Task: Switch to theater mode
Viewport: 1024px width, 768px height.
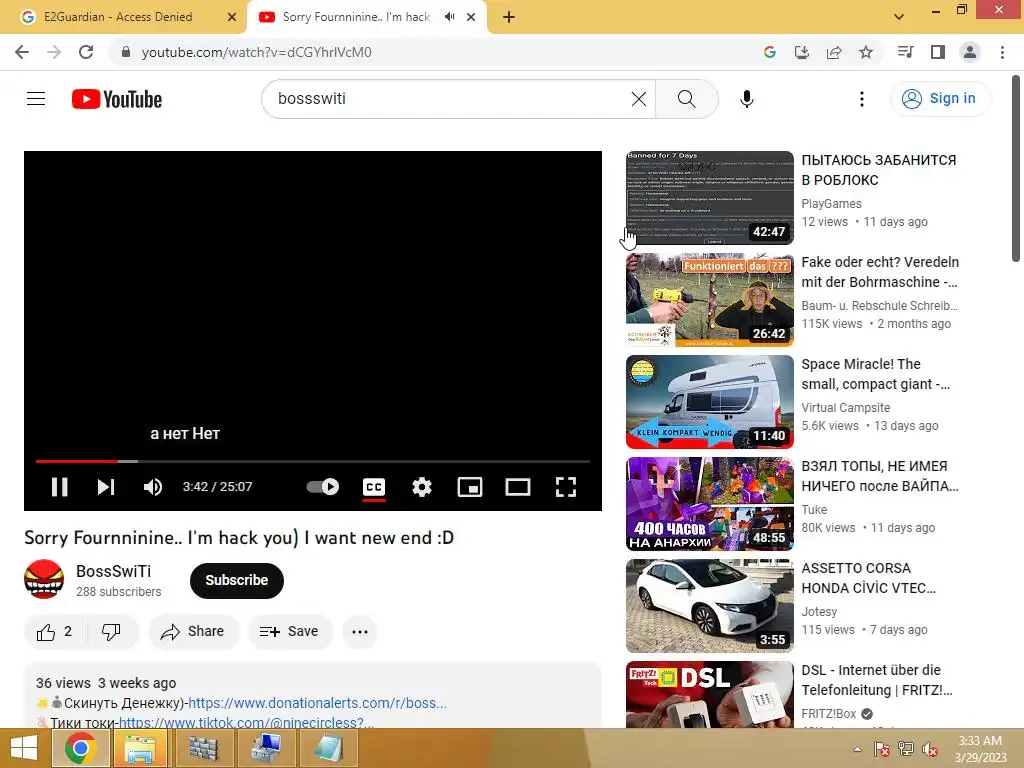Action: [x=518, y=487]
